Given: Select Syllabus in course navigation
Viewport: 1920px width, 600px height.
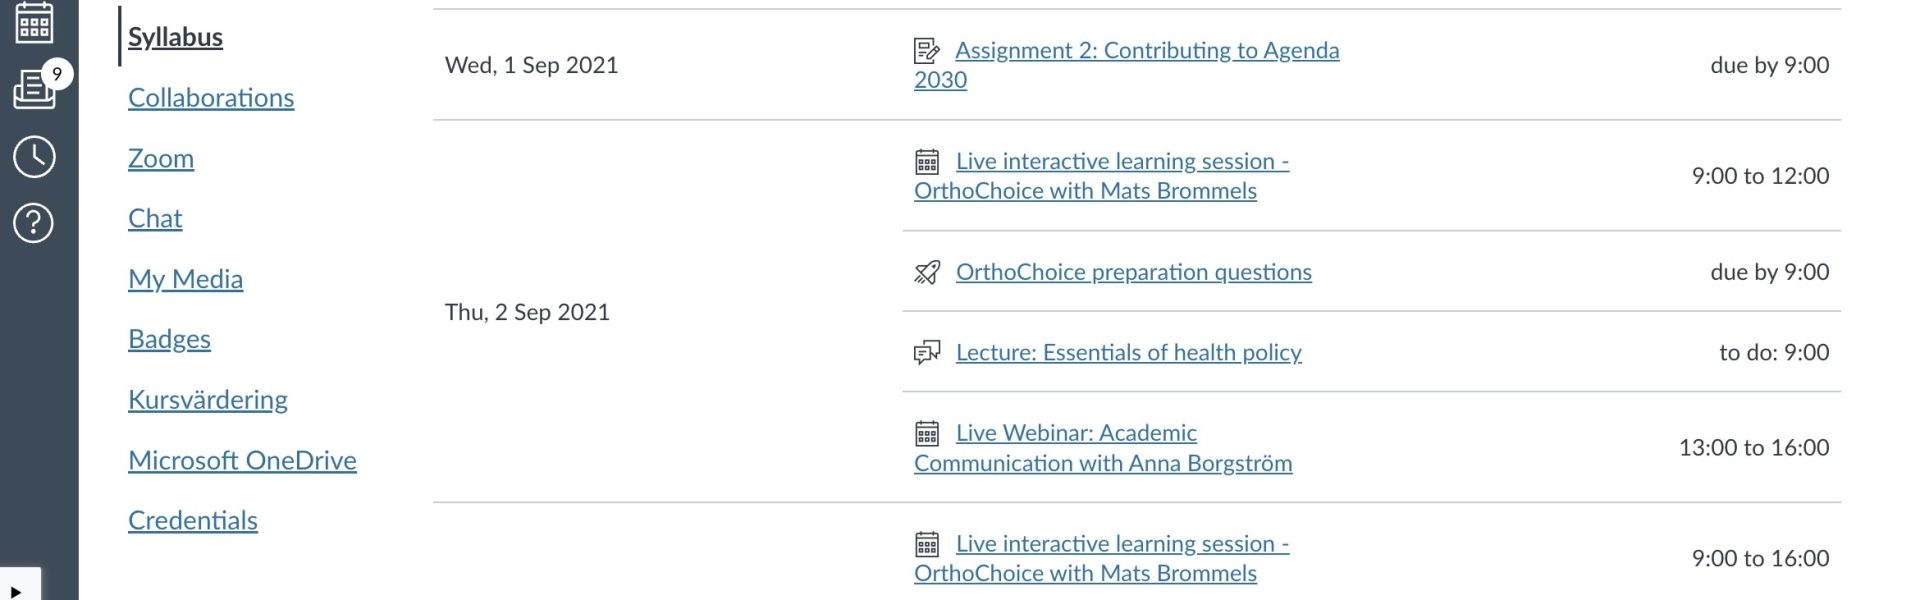Looking at the screenshot, I should tap(175, 37).
